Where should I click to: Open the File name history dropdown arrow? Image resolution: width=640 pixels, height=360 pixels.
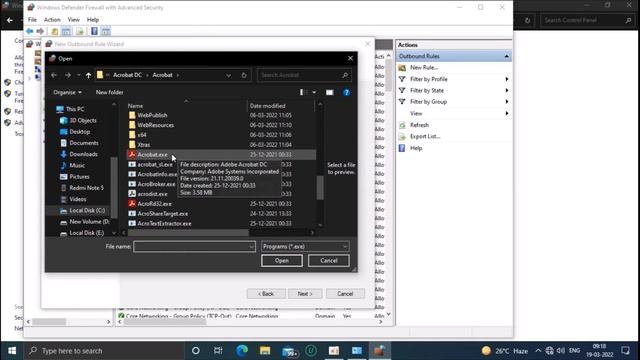[x=251, y=247]
